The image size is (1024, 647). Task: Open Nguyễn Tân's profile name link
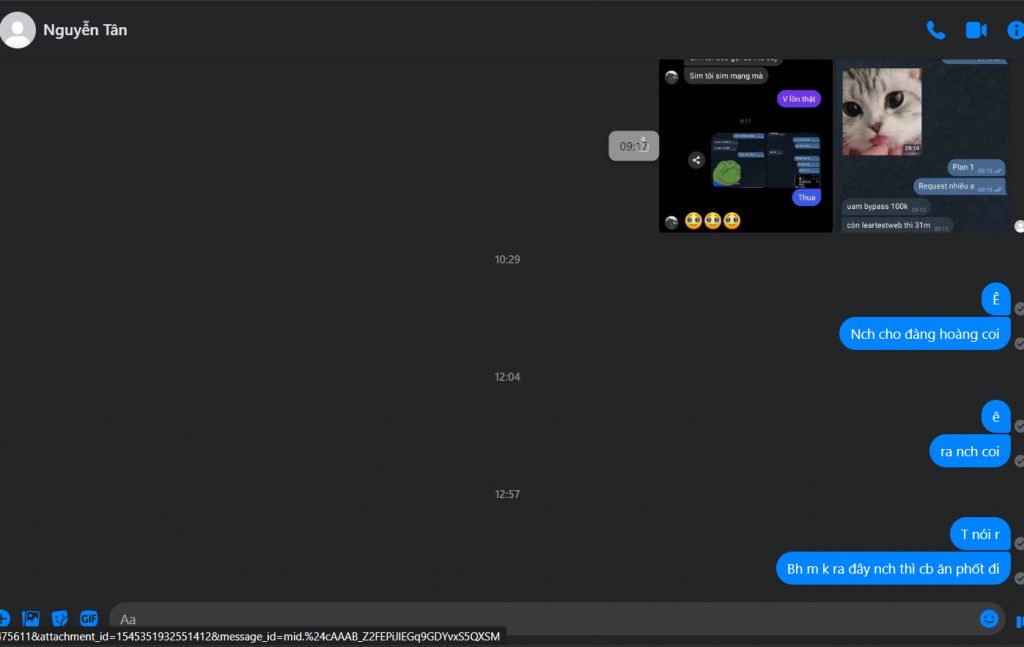pos(85,30)
